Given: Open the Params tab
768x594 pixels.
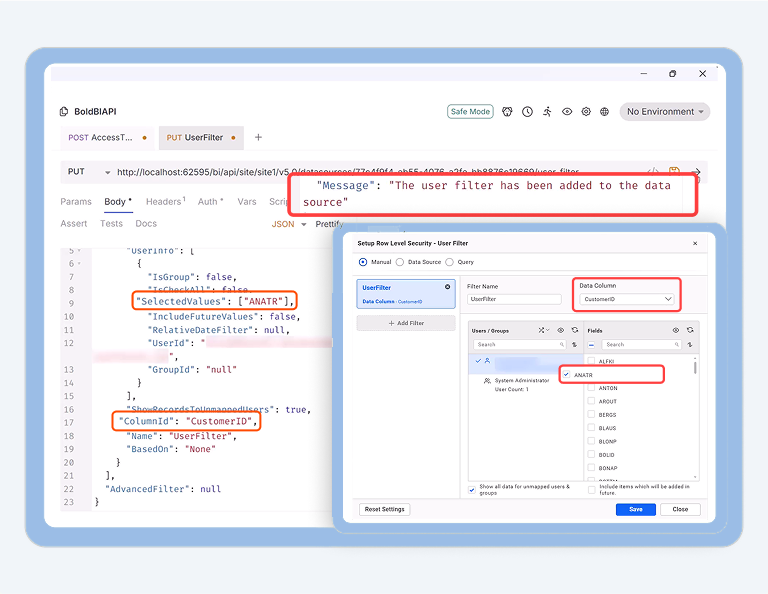Looking at the screenshot, I should click(x=76, y=202).
